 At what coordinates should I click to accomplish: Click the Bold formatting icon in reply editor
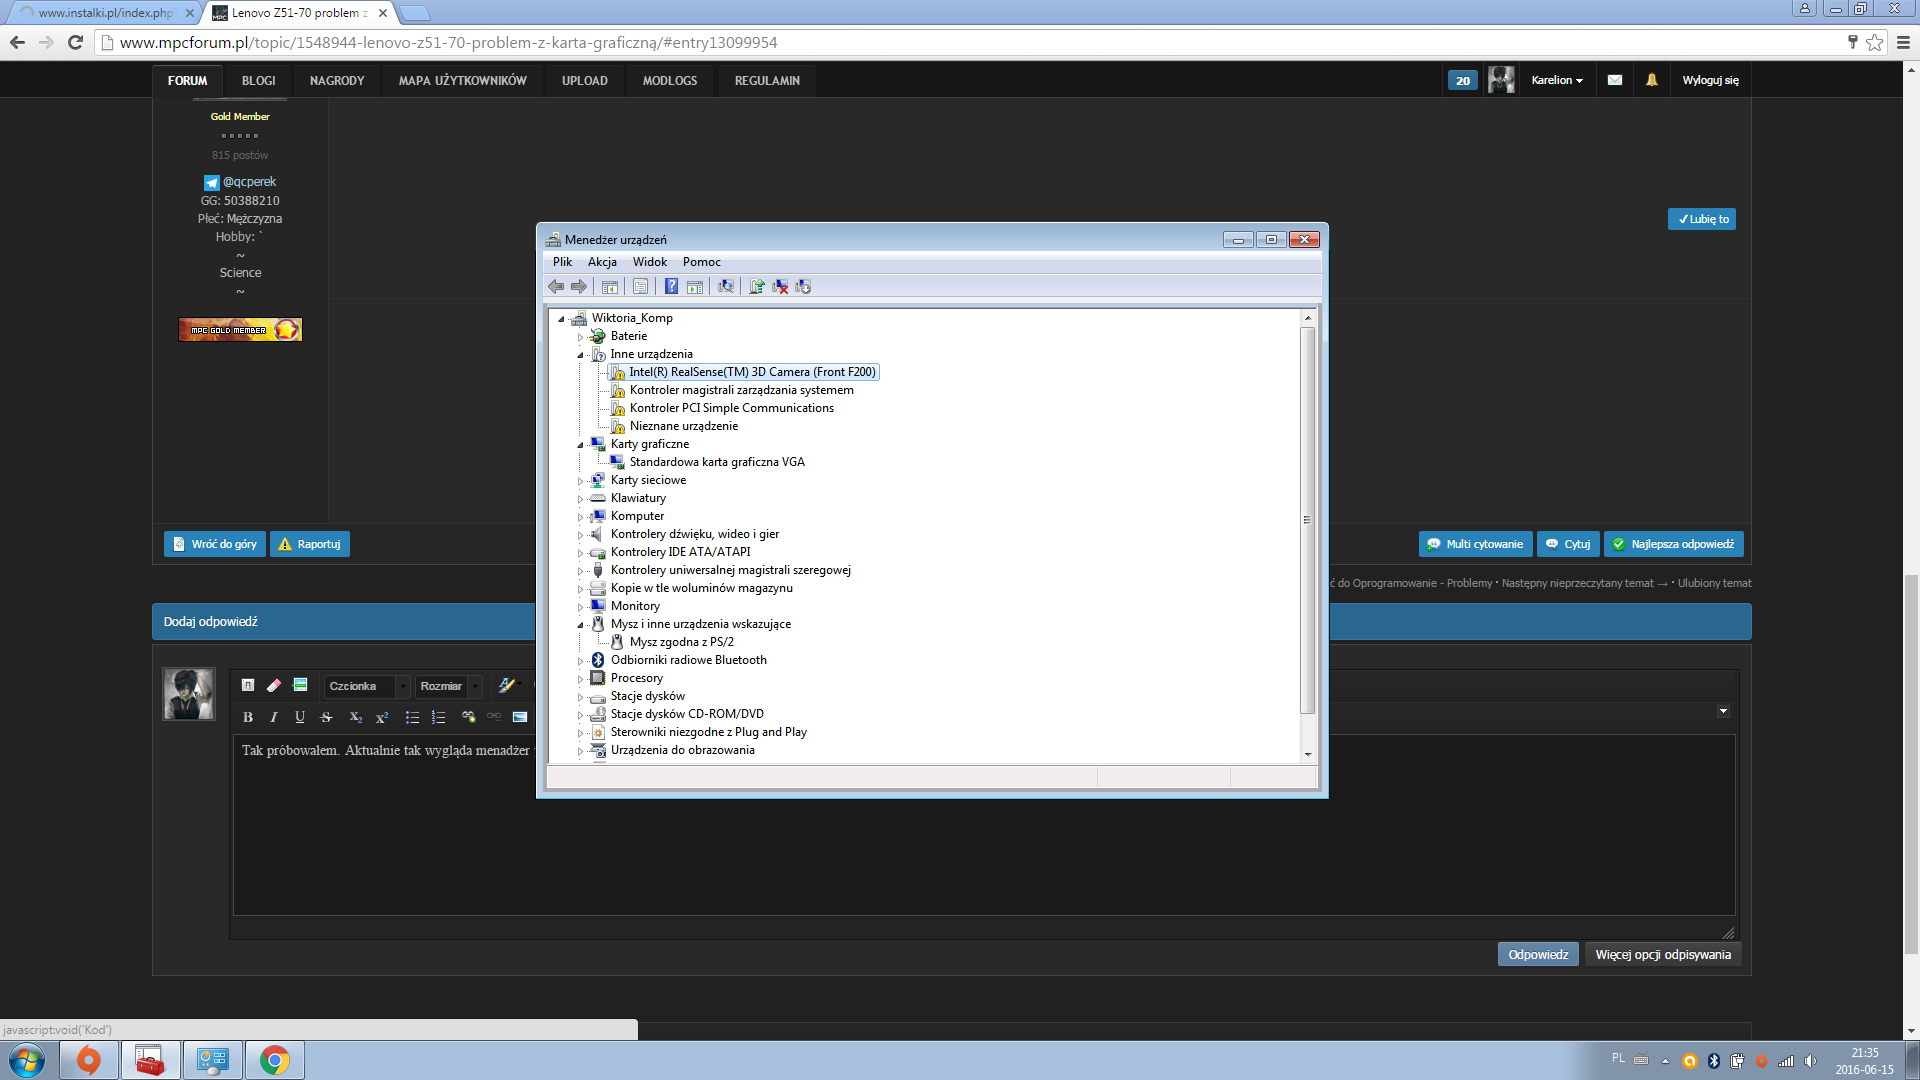pyautogui.click(x=248, y=717)
